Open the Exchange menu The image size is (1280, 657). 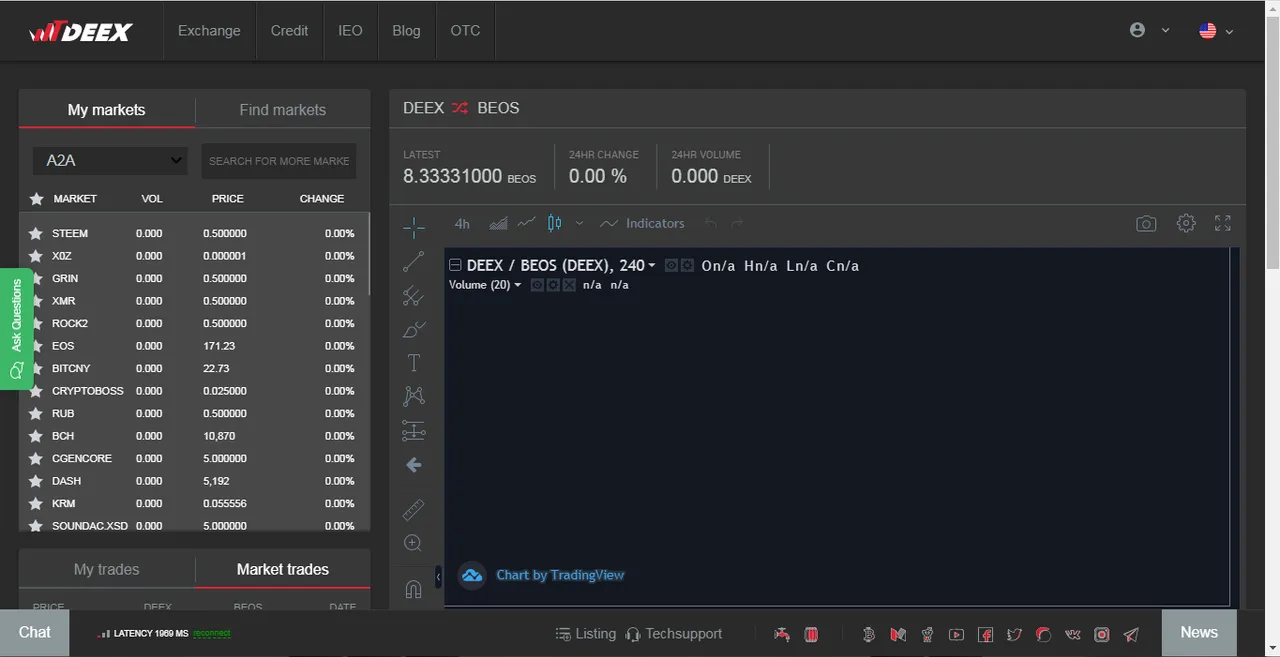point(209,31)
